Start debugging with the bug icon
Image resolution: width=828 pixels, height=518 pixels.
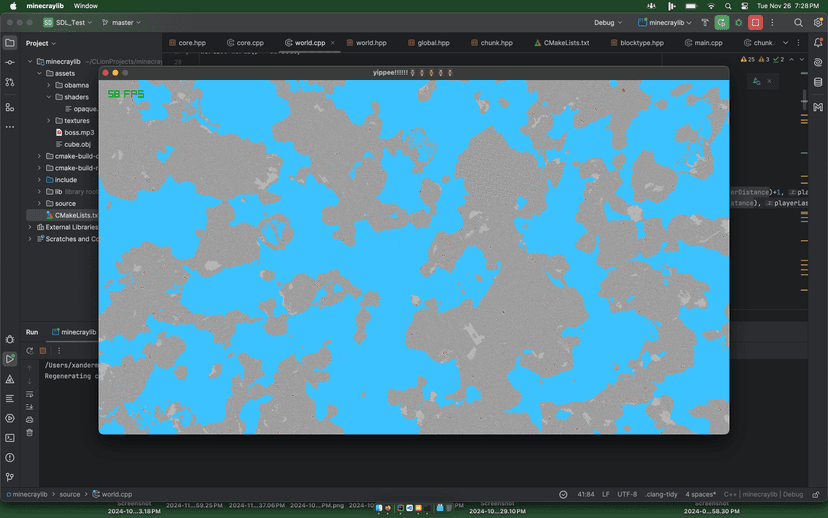click(x=738, y=22)
